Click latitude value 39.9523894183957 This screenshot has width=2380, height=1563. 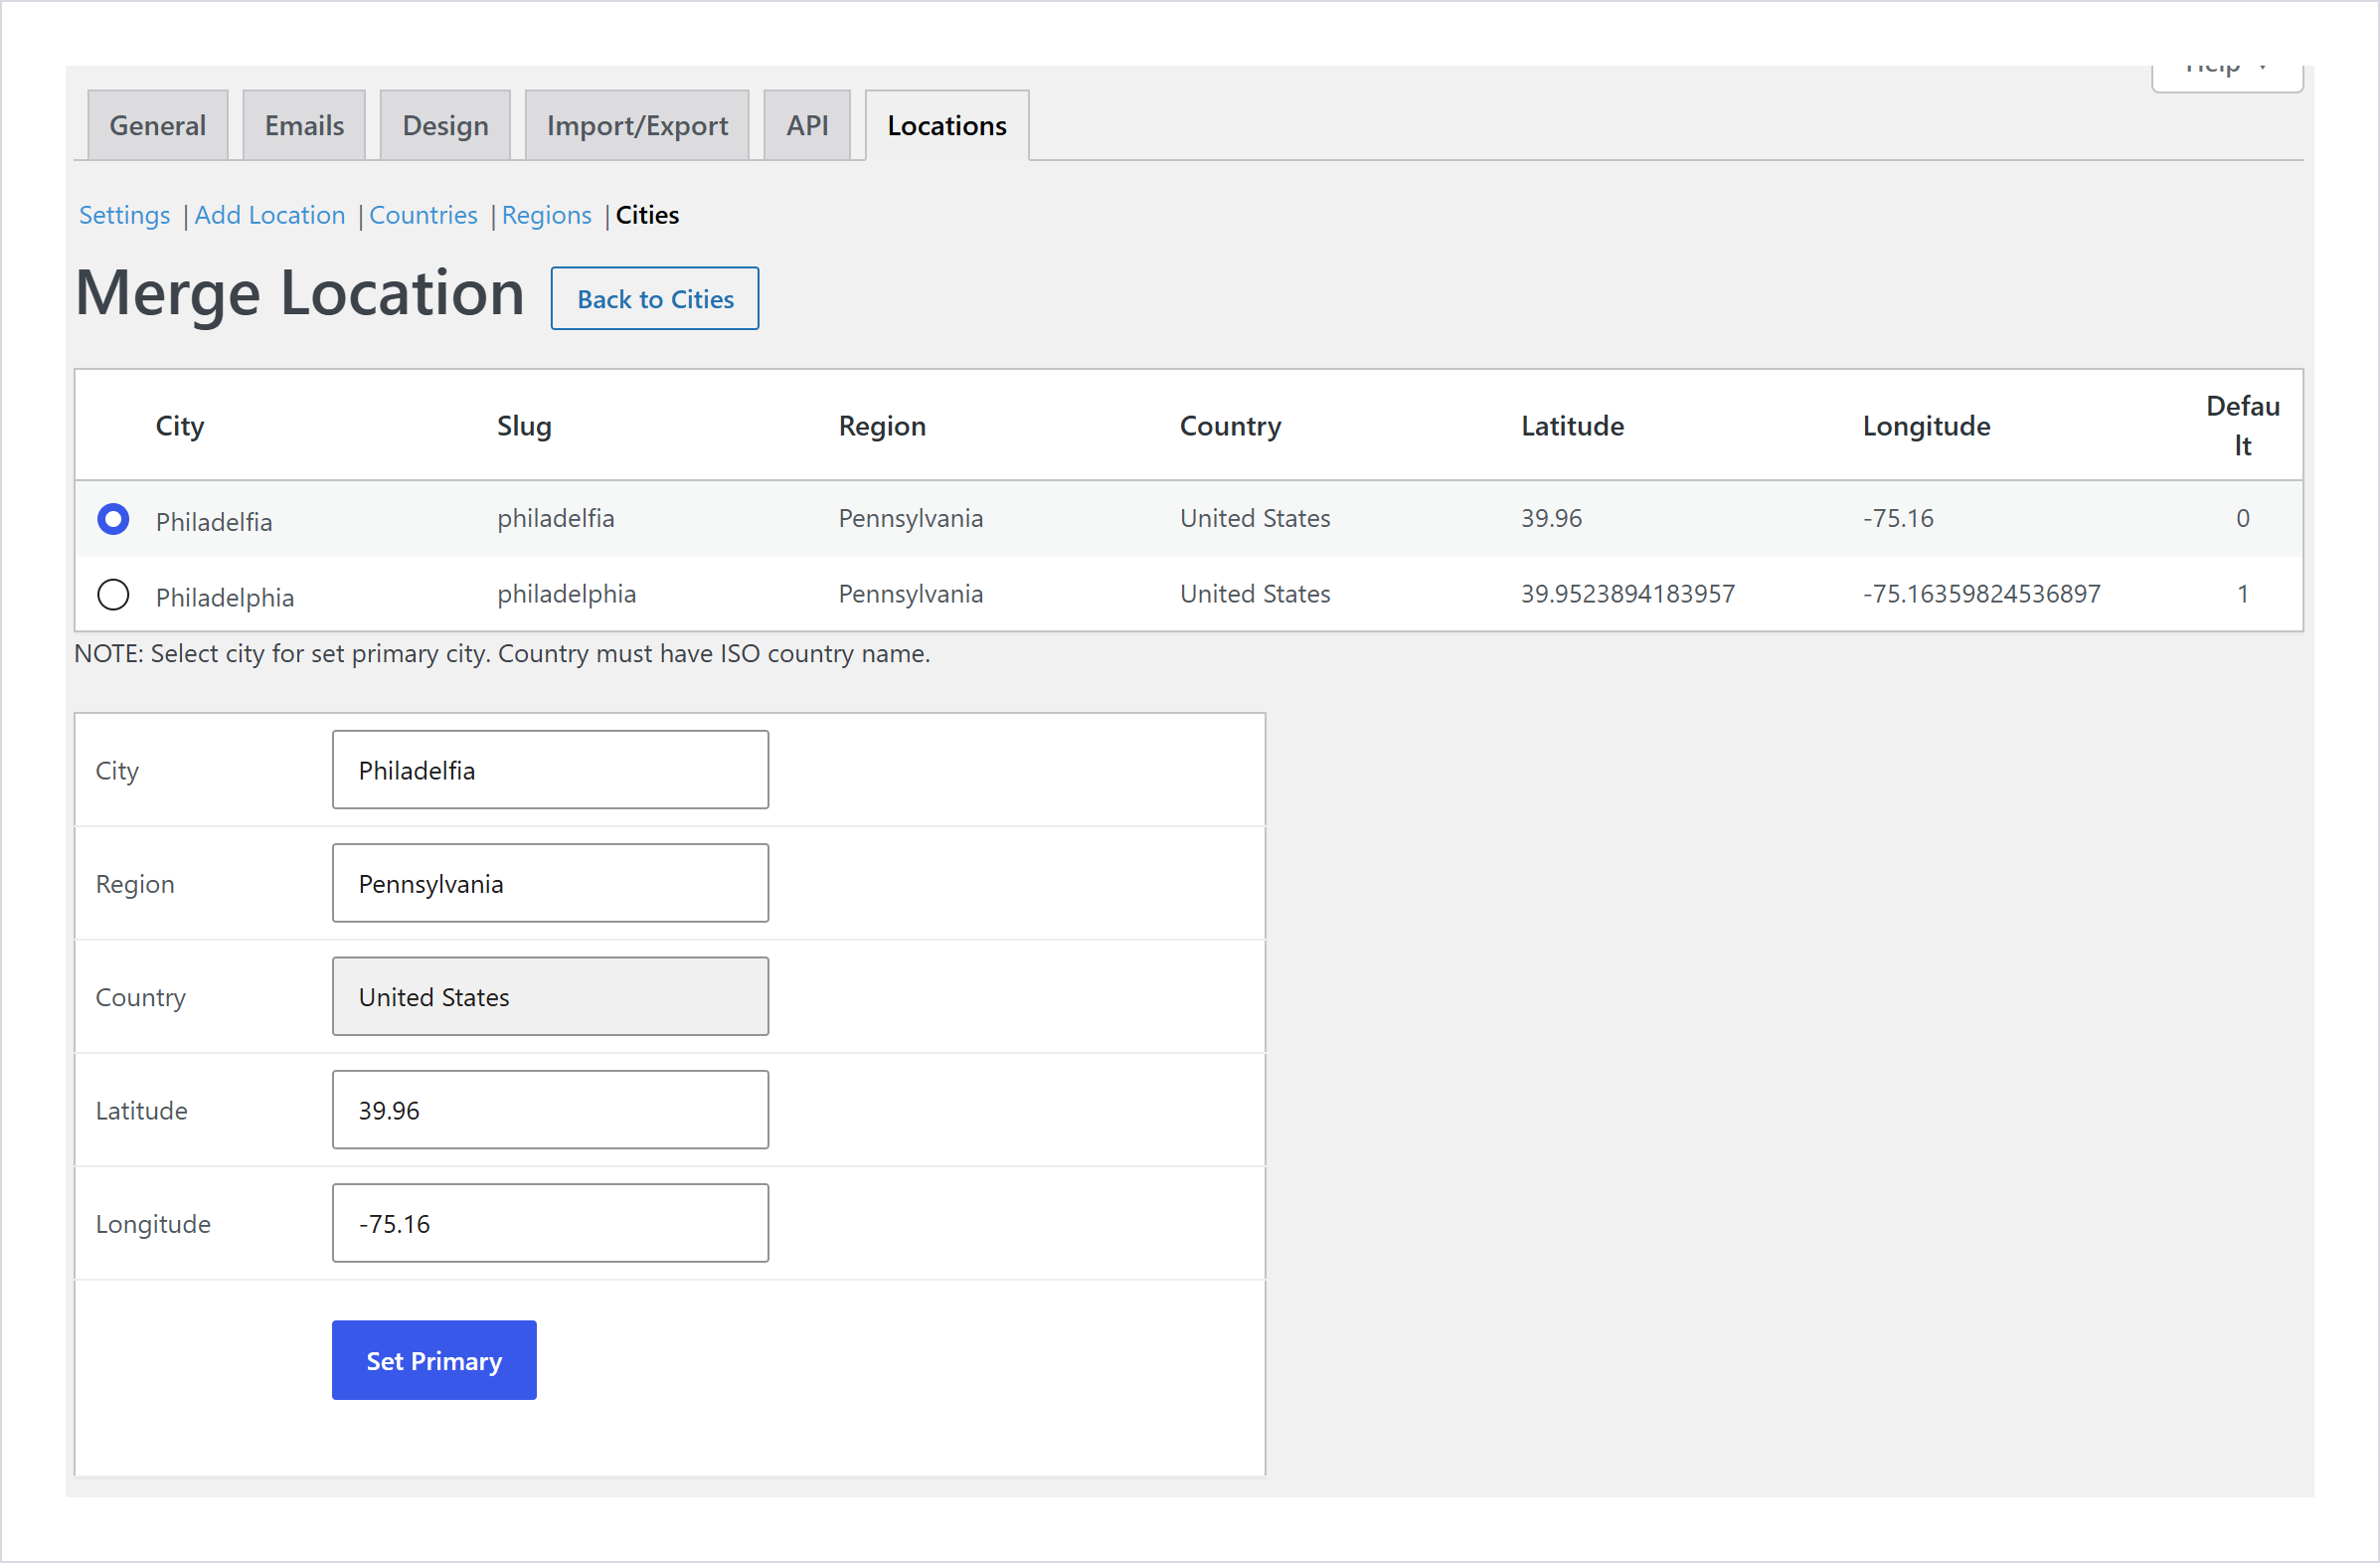click(1628, 594)
